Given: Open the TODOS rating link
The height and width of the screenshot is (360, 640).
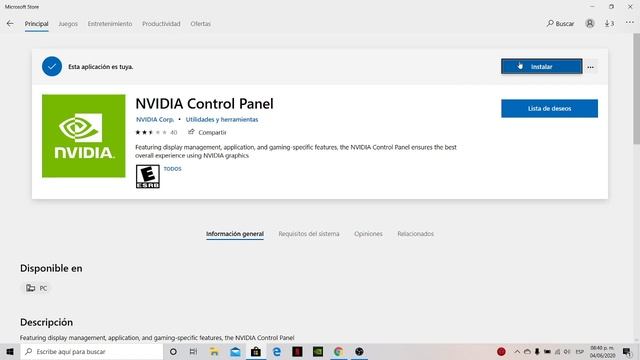Looking at the screenshot, I should (x=173, y=169).
